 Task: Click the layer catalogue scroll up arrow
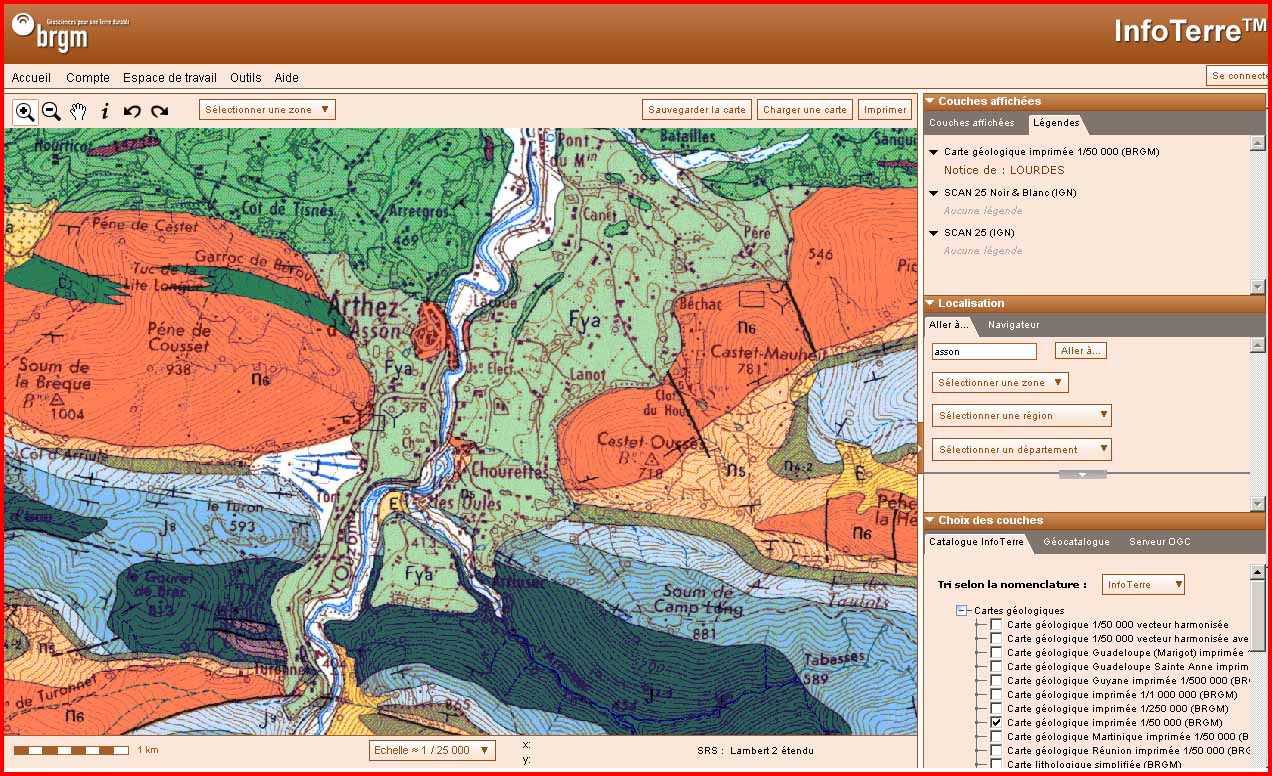click(1258, 572)
